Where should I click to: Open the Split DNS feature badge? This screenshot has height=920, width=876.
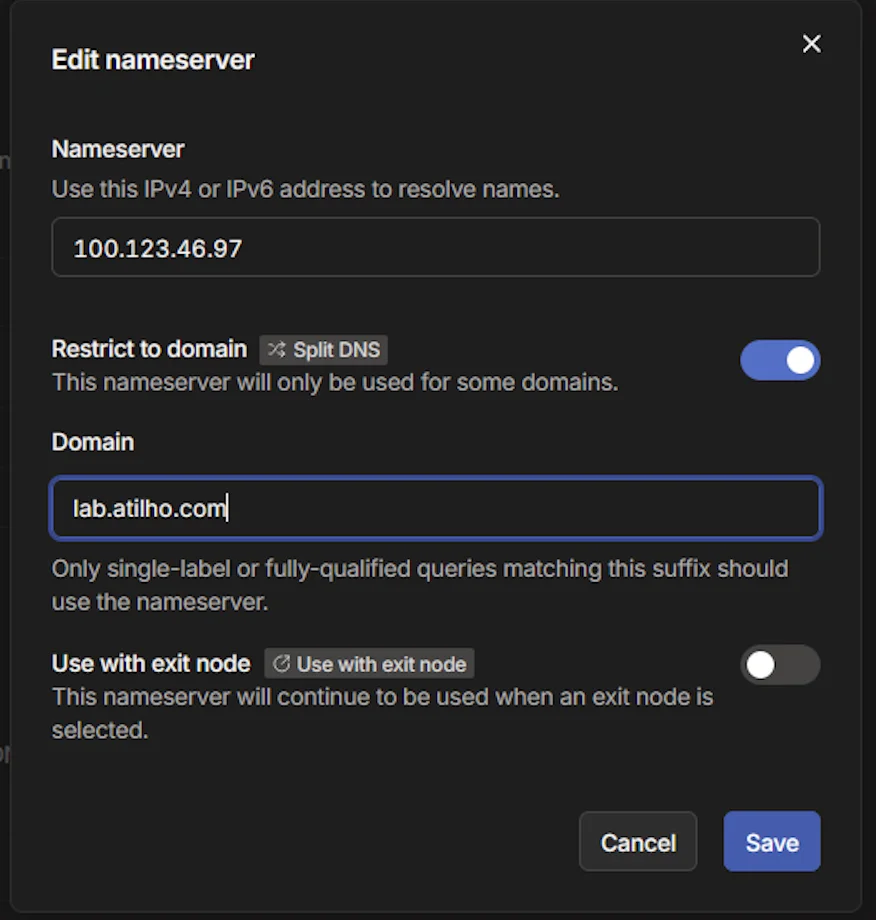(323, 350)
